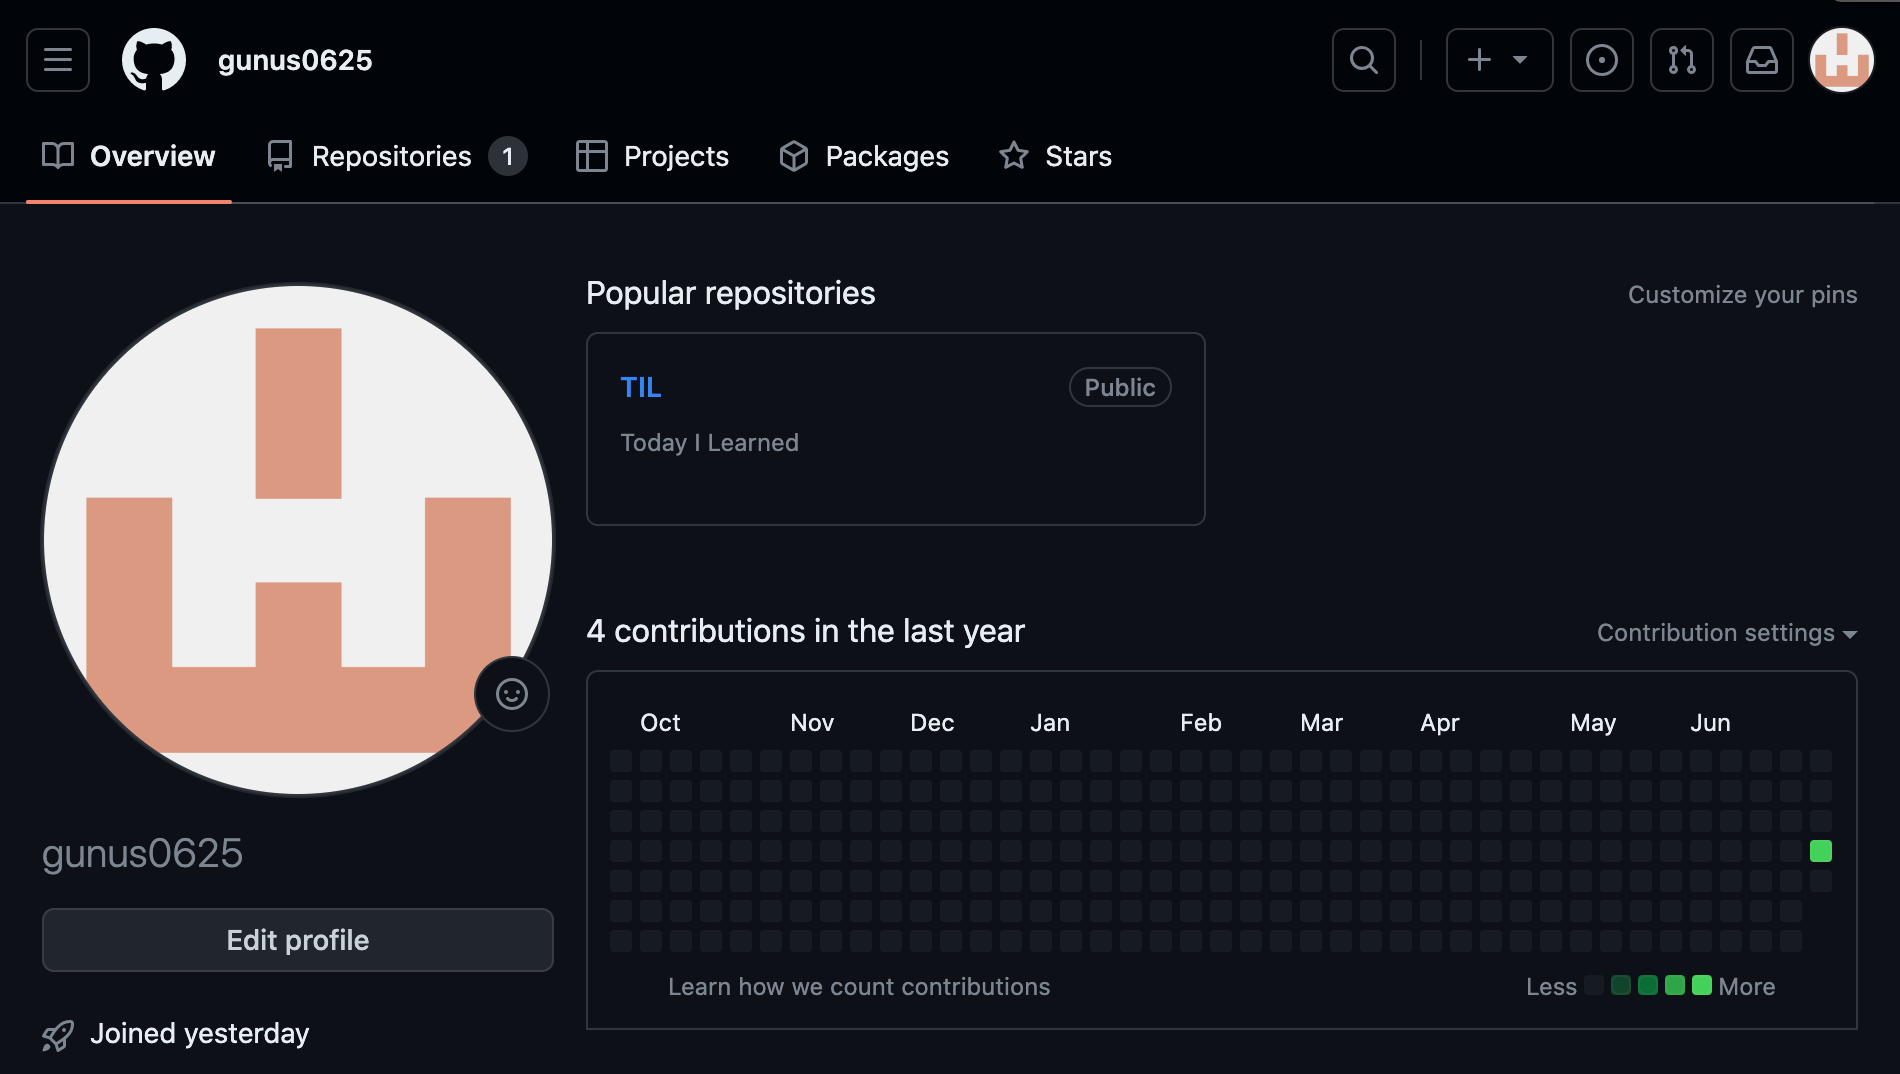This screenshot has width=1900, height=1074.
Task: Open the create new plus dropdown
Action: (1499, 60)
